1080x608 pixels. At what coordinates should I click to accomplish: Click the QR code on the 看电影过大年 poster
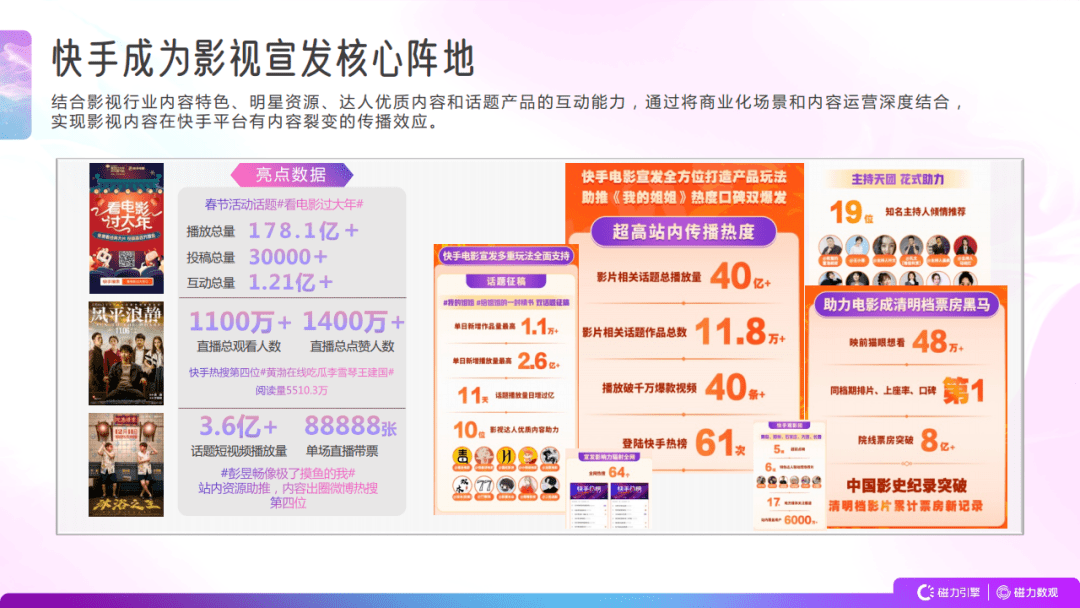pyautogui.click(x=127, y=260)
